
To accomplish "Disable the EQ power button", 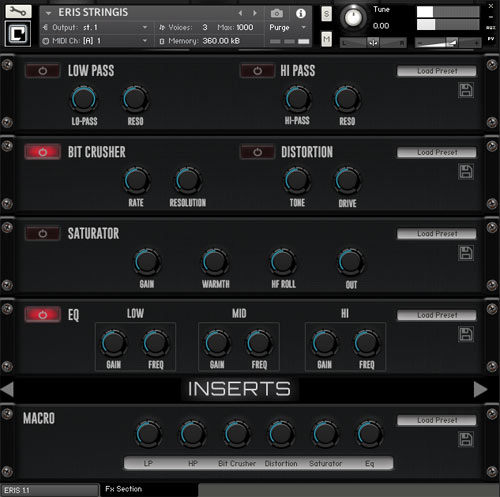I will 43,315.
